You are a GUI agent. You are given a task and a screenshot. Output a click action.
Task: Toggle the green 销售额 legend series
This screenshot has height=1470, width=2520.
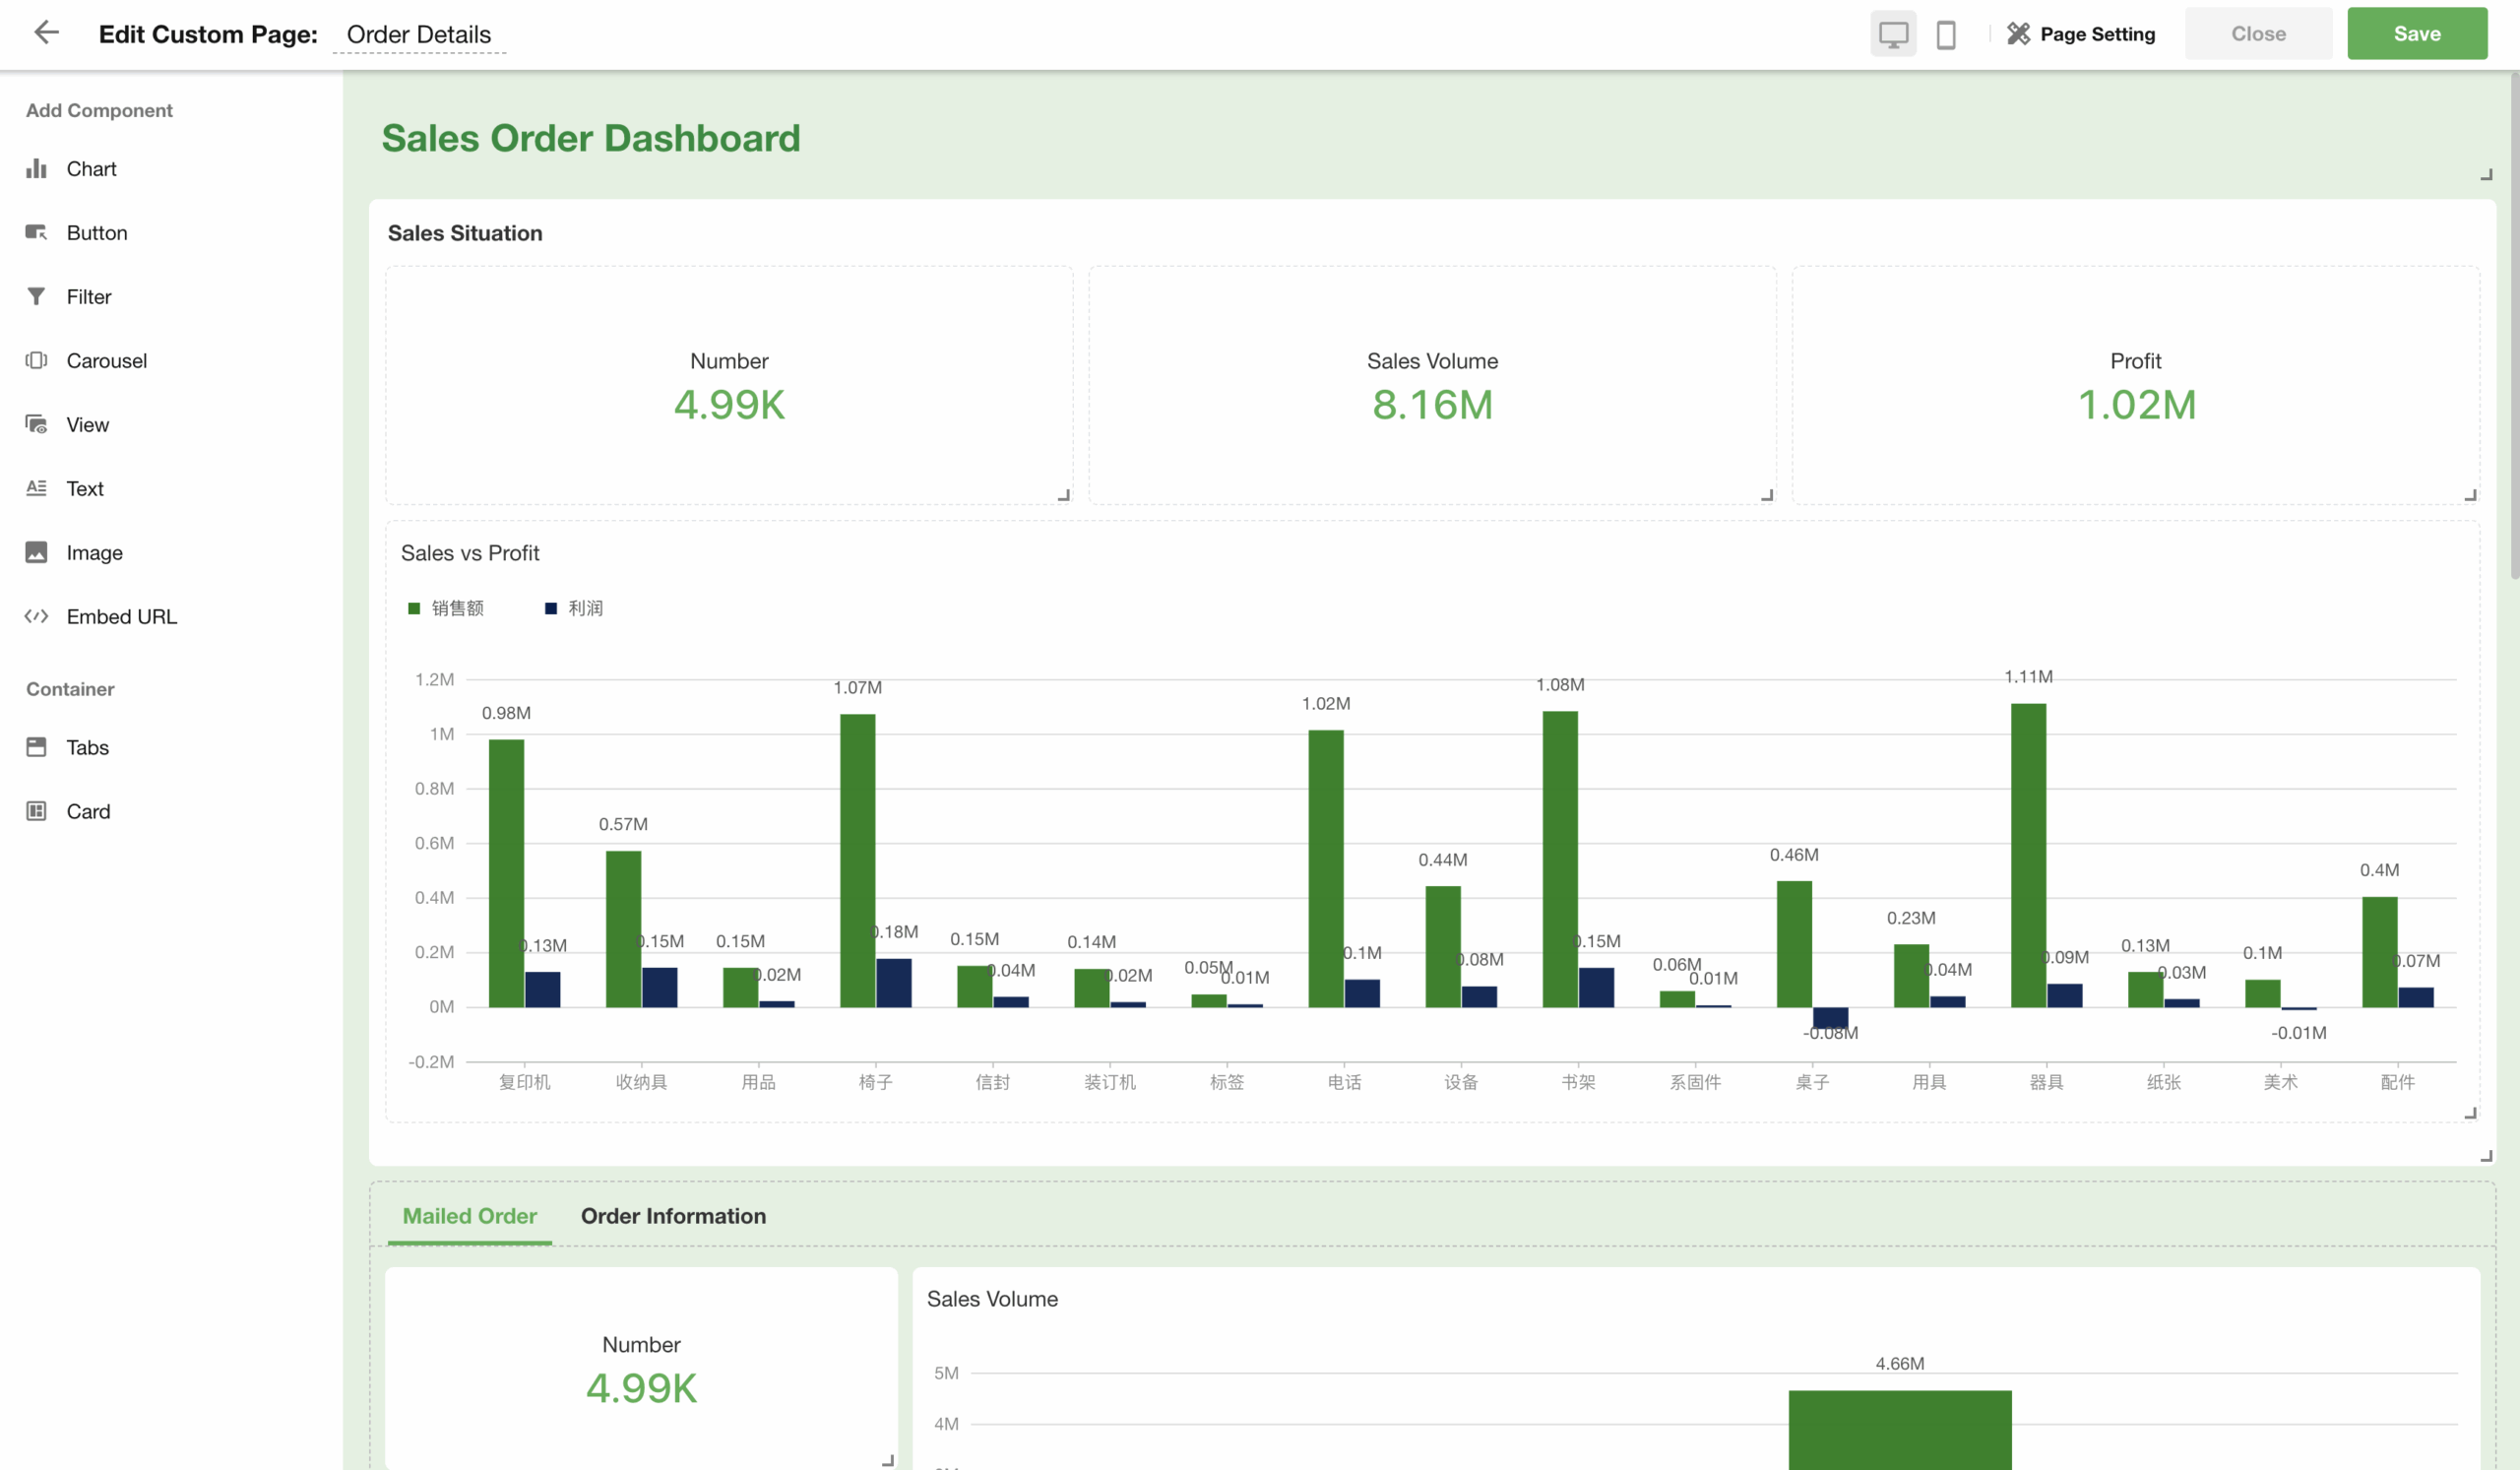(x=446, y=608)
